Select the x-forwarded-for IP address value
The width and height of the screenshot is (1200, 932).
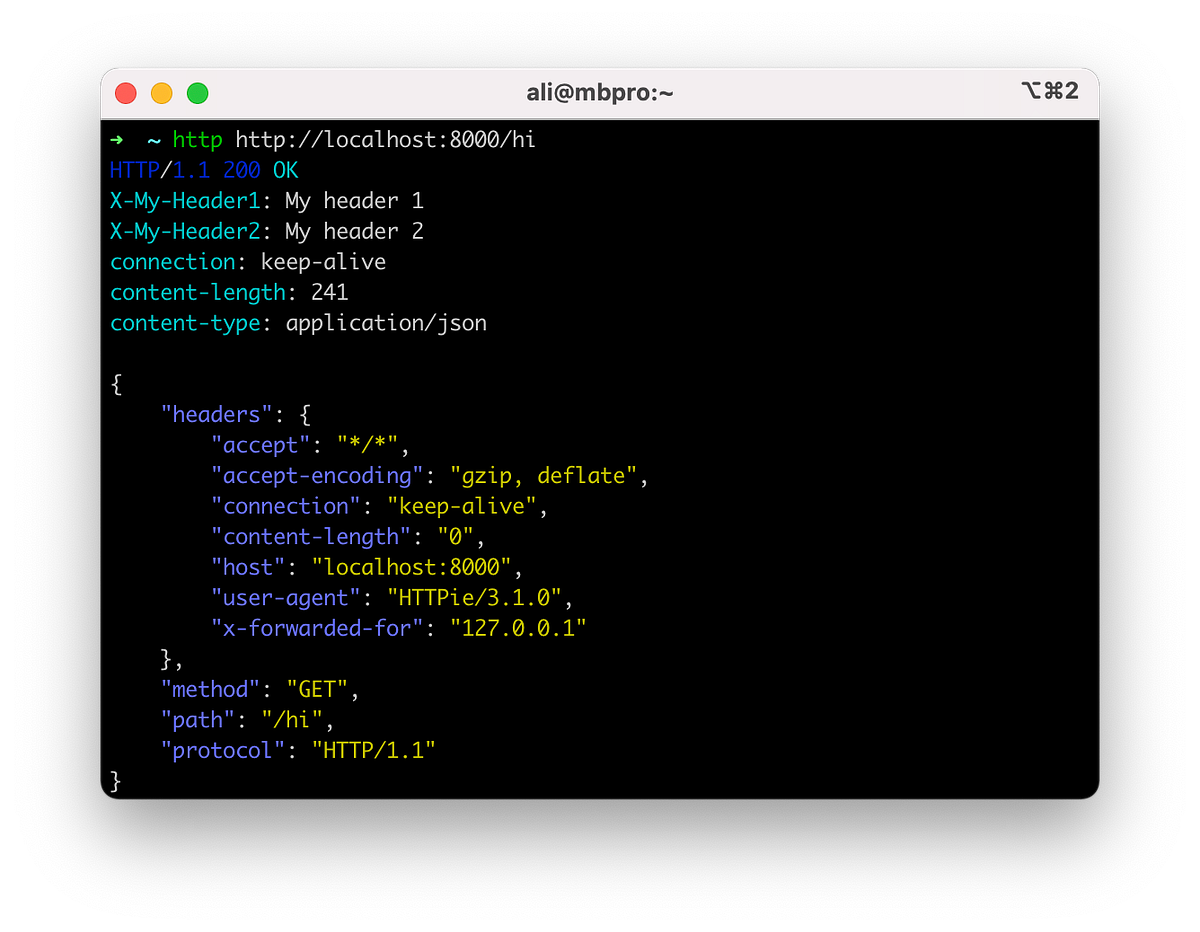pos(518,627)
